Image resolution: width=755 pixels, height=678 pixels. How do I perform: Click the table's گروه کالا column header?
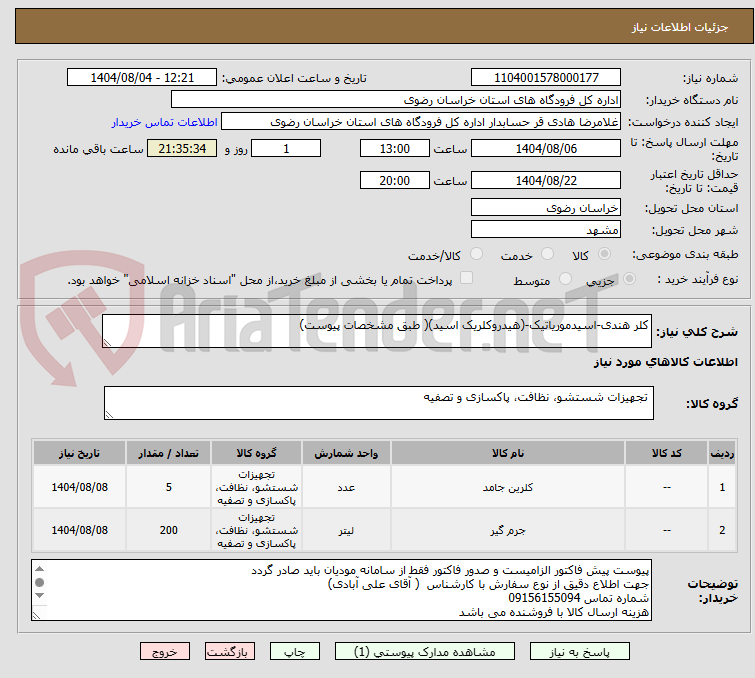(x=256, y=453)
